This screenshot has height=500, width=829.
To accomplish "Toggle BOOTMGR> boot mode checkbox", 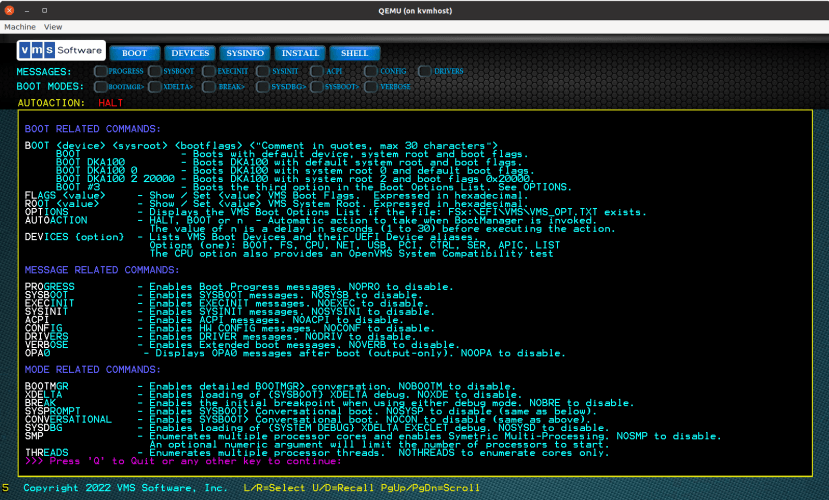I will coord(100,87).
